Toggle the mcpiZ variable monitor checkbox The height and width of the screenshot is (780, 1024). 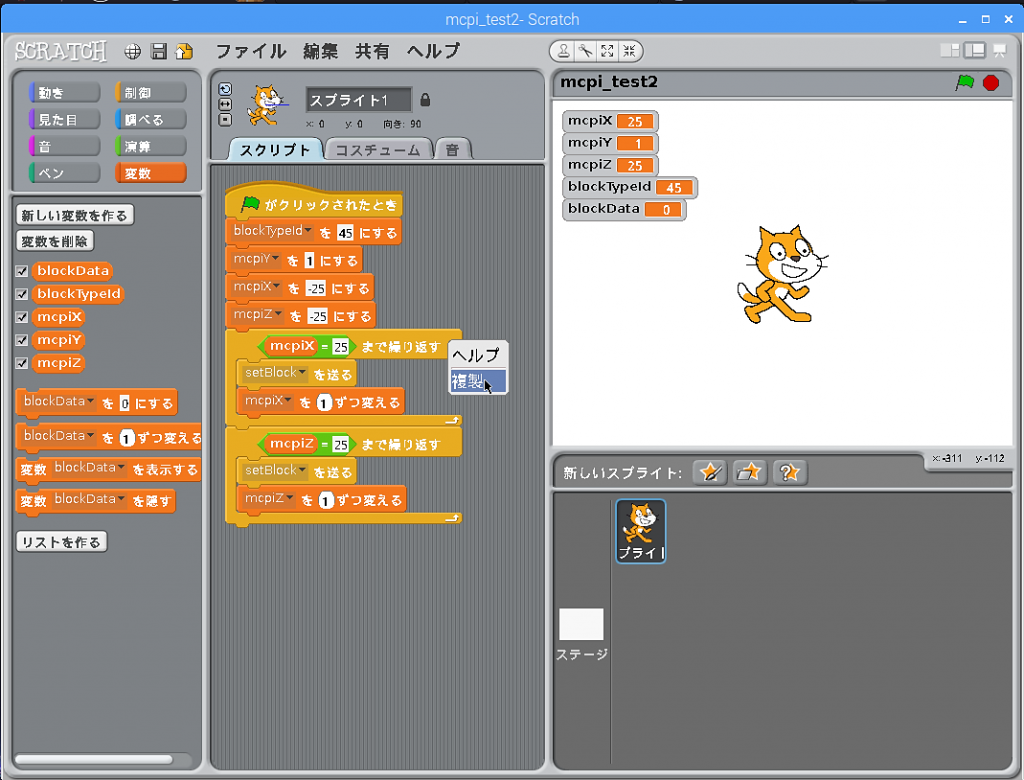[x=22, y=363]
